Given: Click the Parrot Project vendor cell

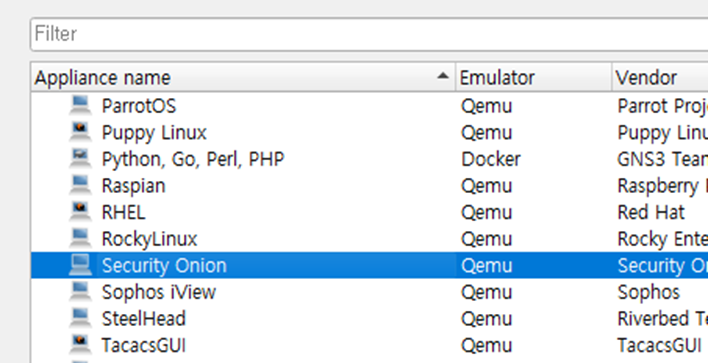Looking at the screenshot, I should (x=662, y=107).
